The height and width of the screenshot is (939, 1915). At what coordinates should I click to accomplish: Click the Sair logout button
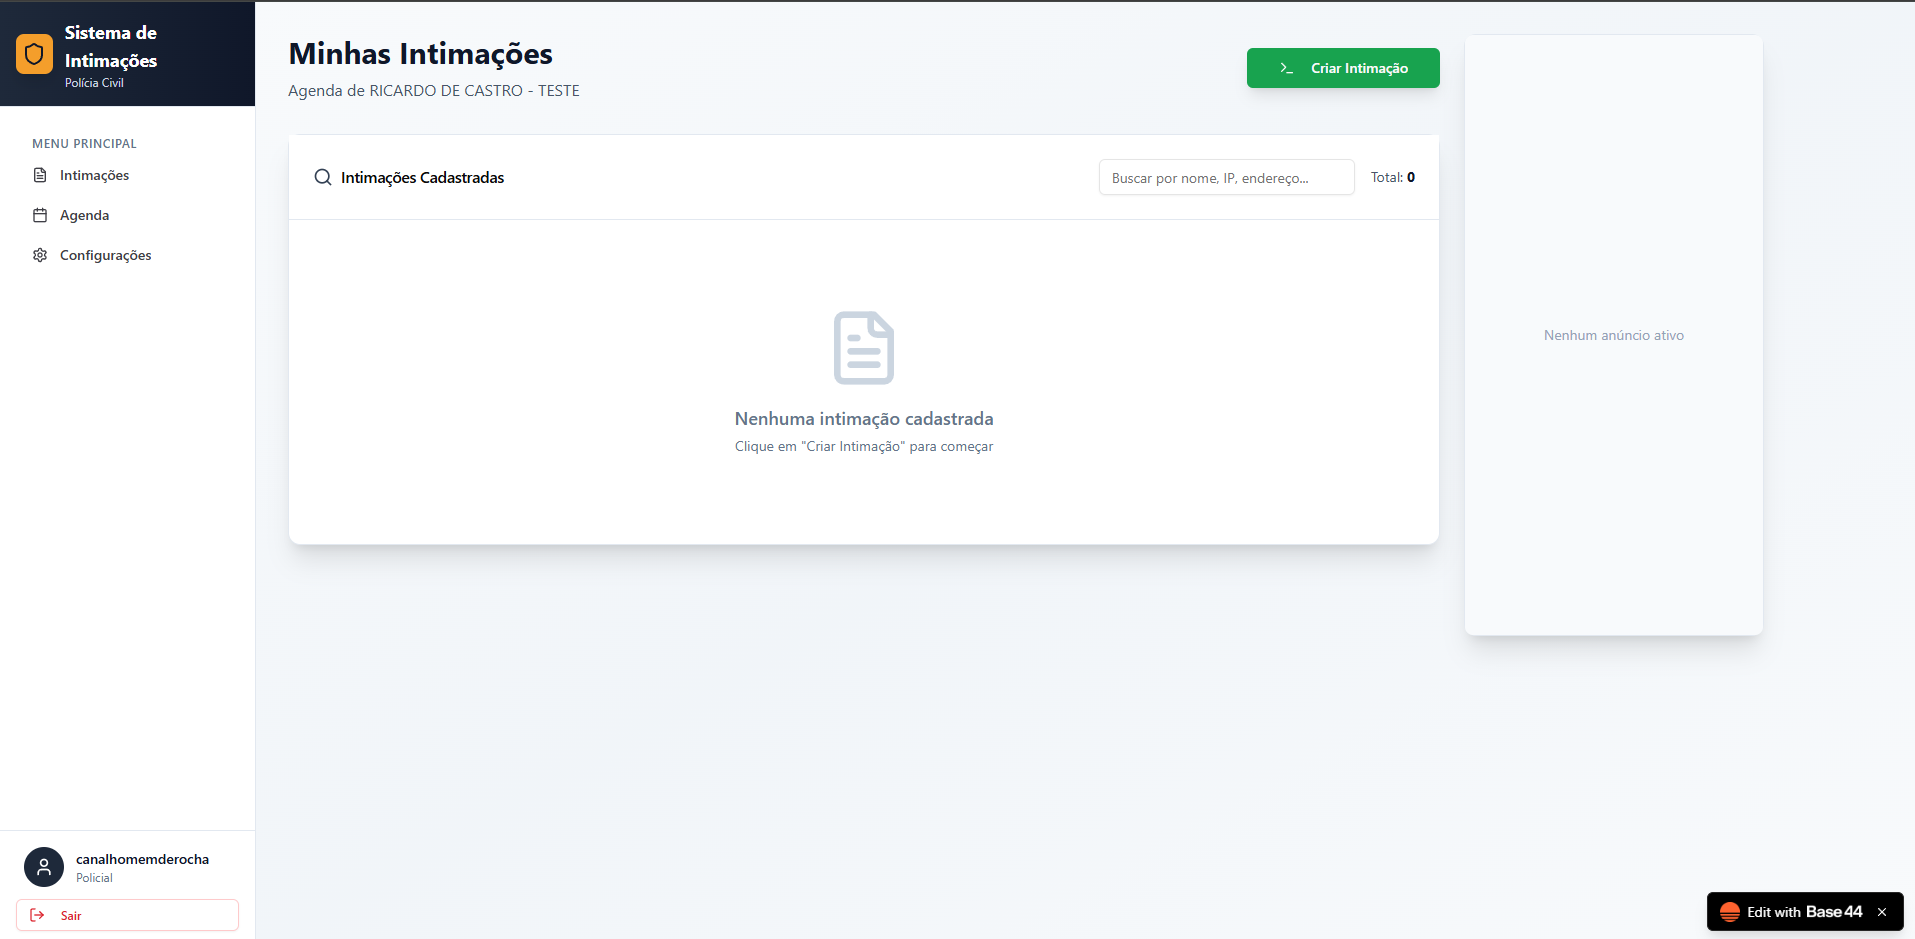(x=128, y=915)
